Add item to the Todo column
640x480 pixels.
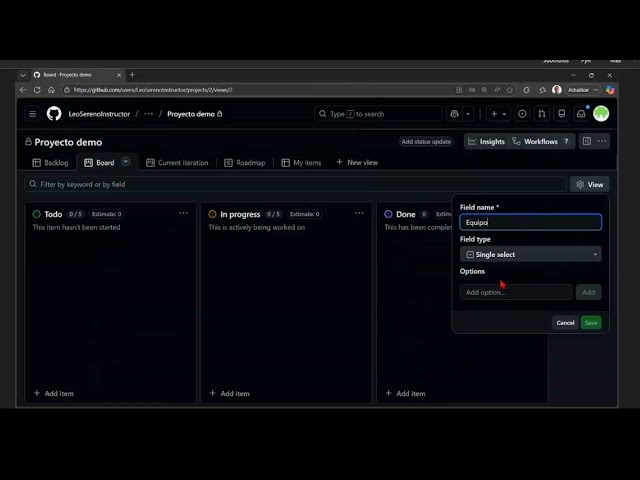pyautogui.click(x=53, y=393)
